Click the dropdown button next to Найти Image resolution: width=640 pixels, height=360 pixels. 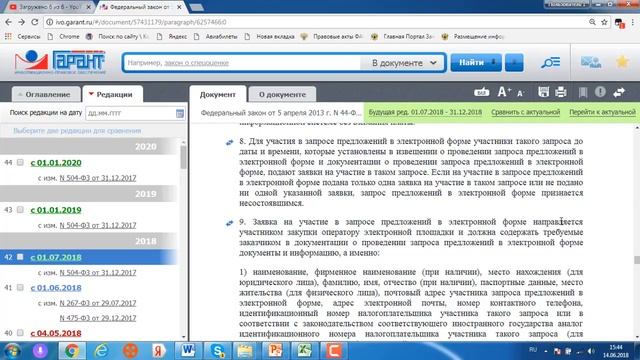(x=514, y=62)
